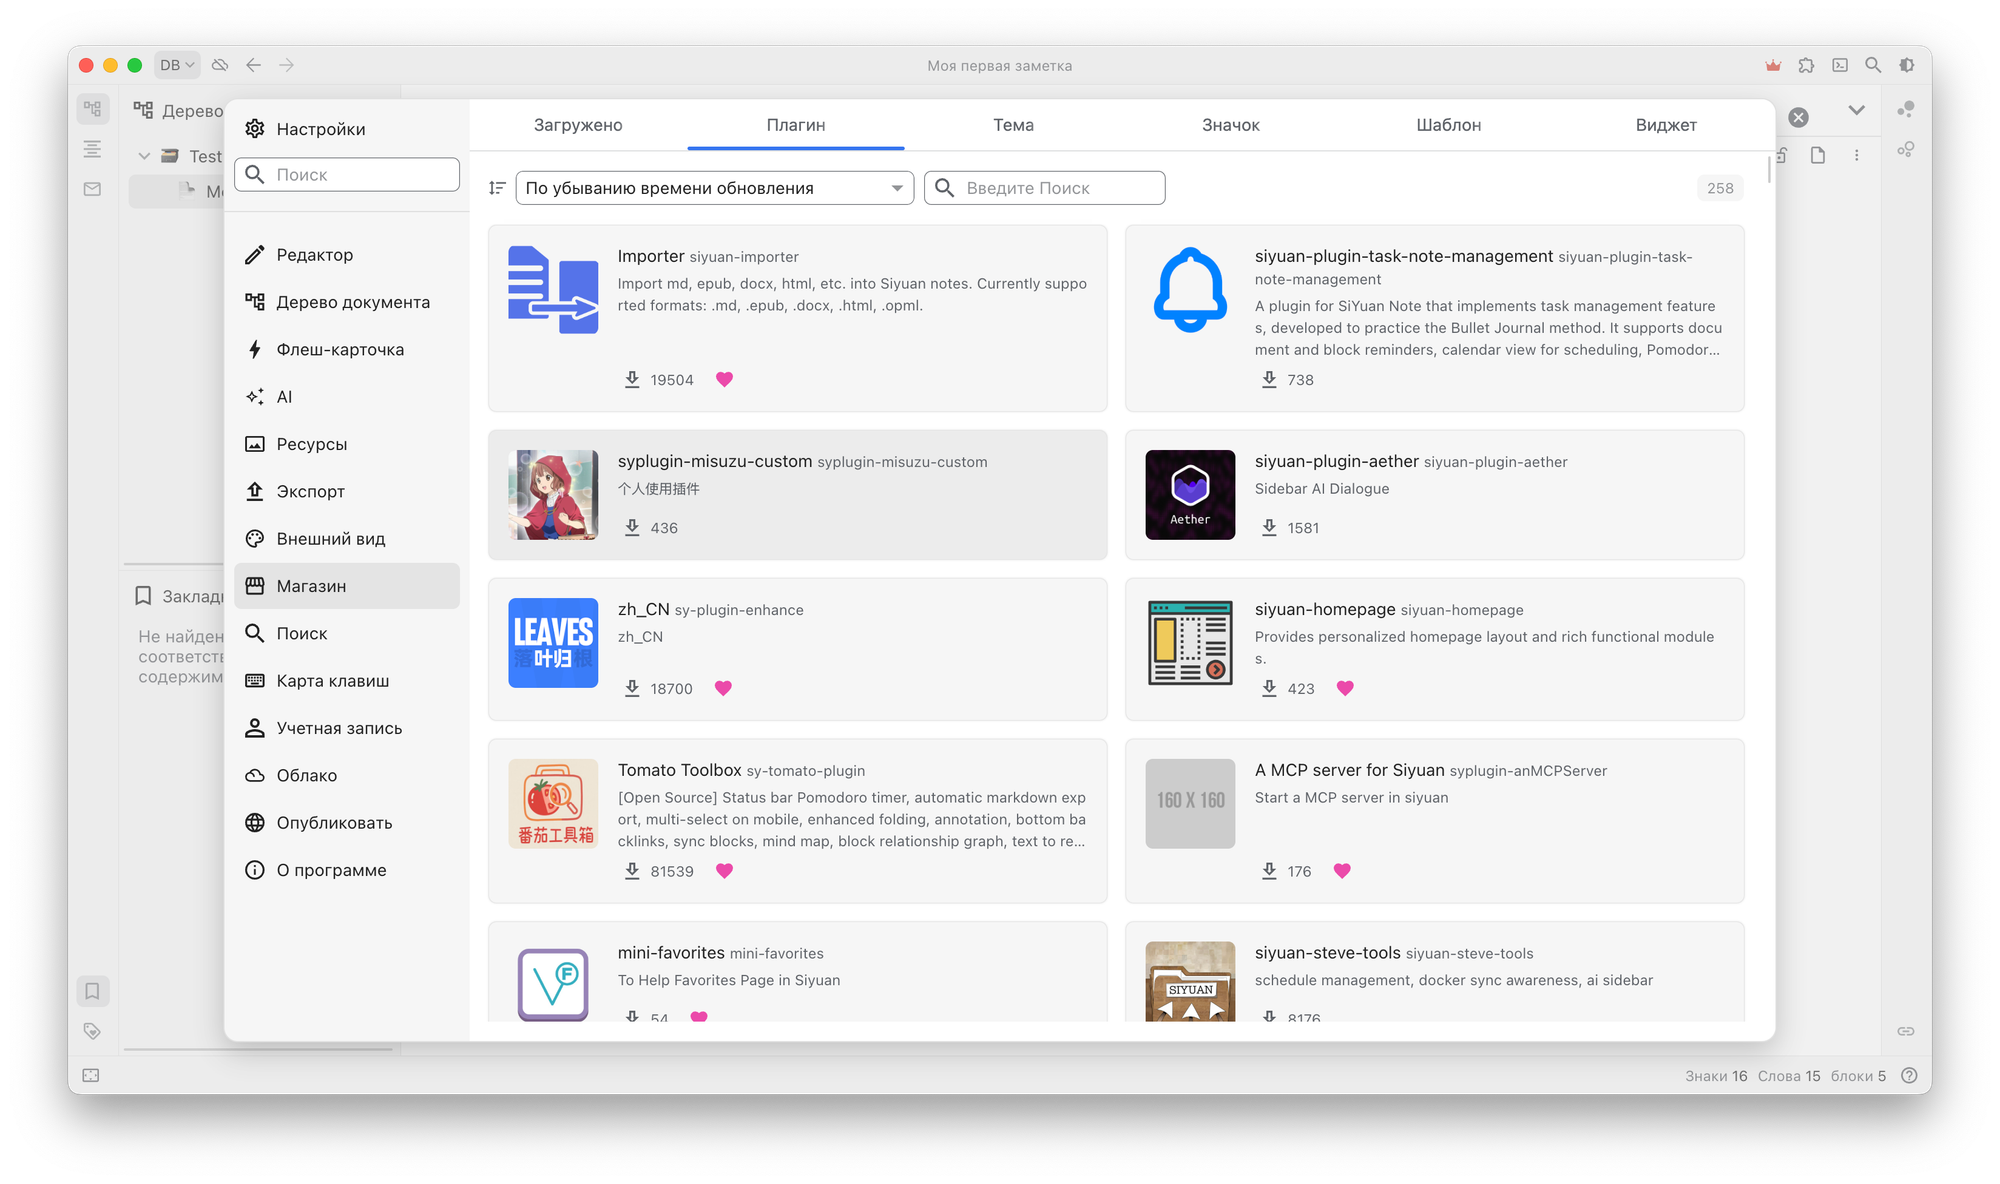
Task: Open the global search magnifier icon
Action: point(1873,65)
